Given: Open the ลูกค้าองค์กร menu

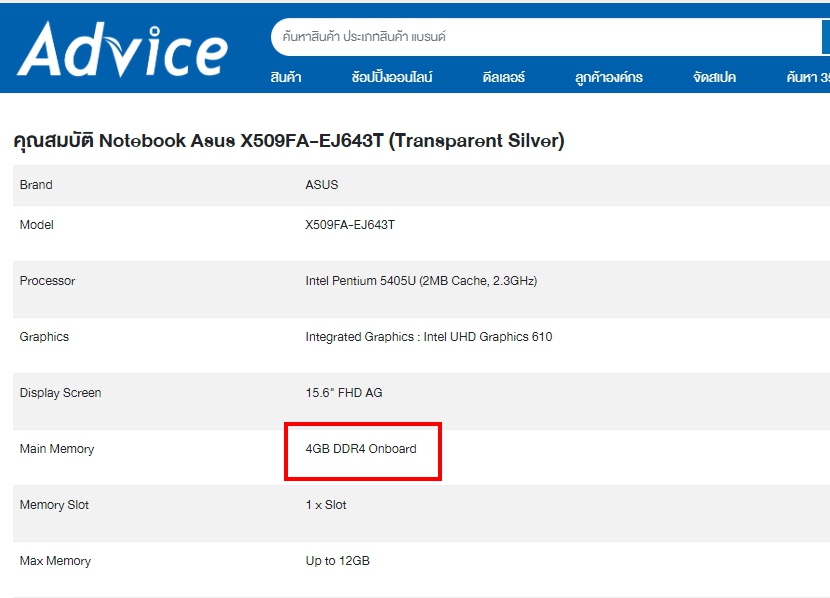Looking at the screenshot, I should coord(609,78).
